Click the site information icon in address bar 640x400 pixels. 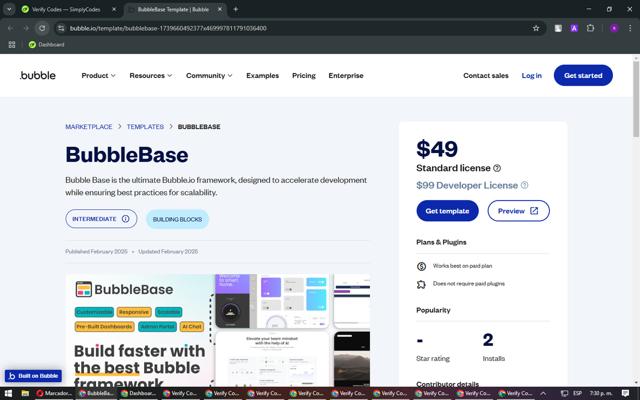click(61, 28)
